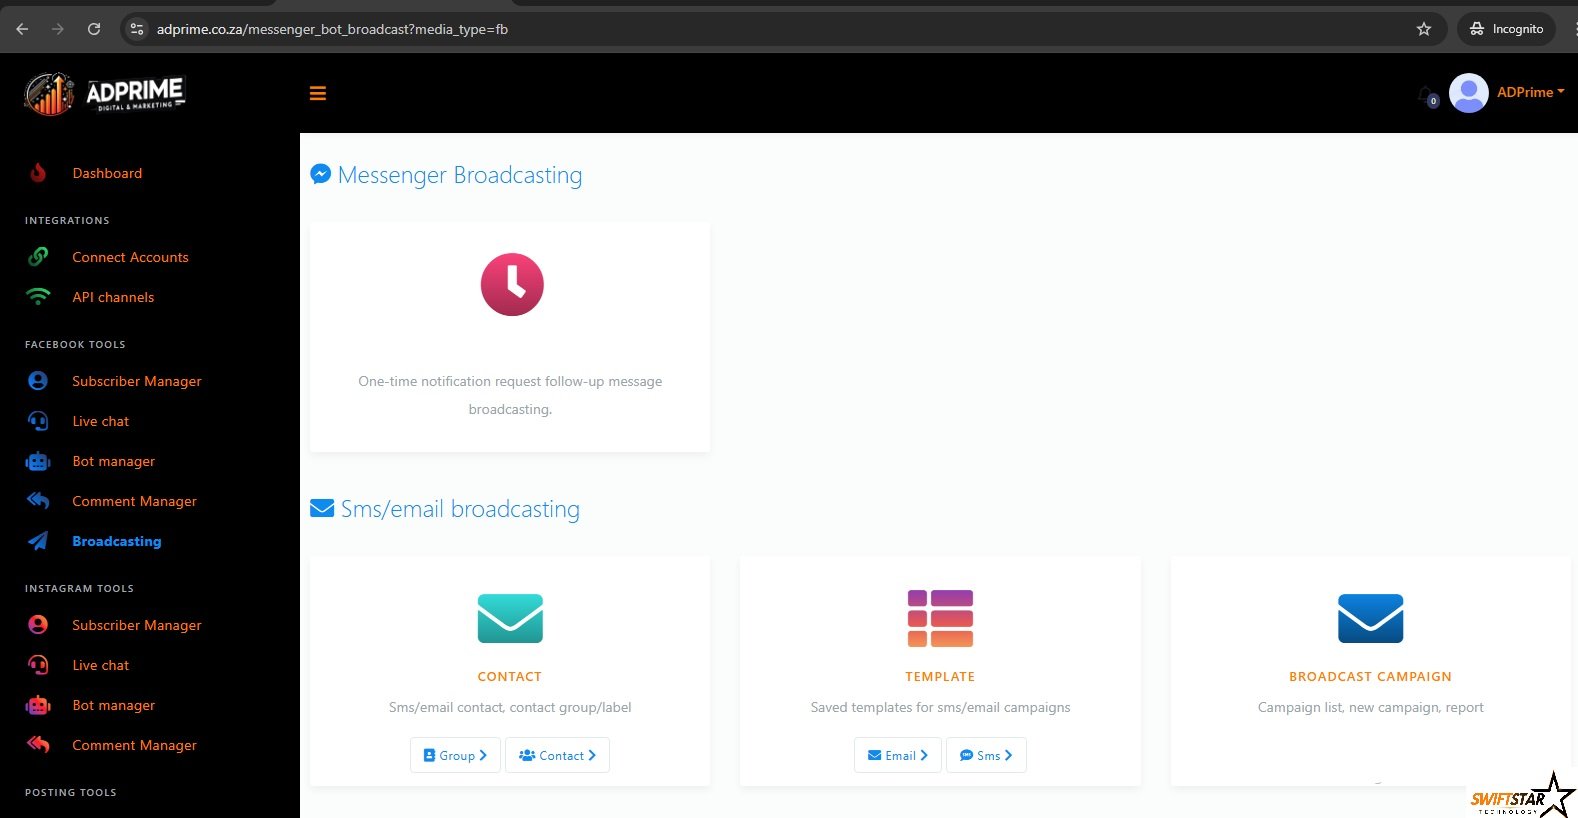Expand the ADPrime account dropdown
The width and height of the screenshot is (1578, 818).
click(x=1530, y=92)
